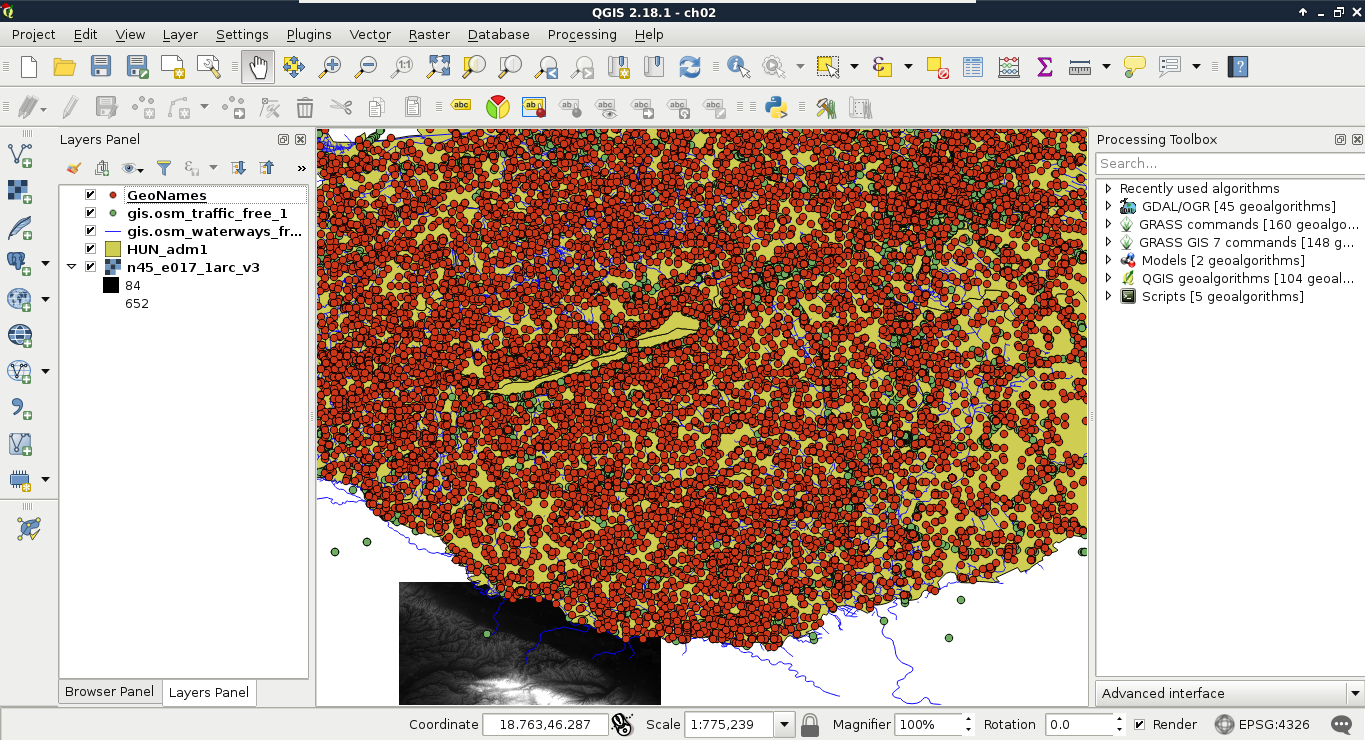Expand QGIS geoalgorithms in Processing Toolbox
Screen dimensions: 1365x740
coord(1108,279)
